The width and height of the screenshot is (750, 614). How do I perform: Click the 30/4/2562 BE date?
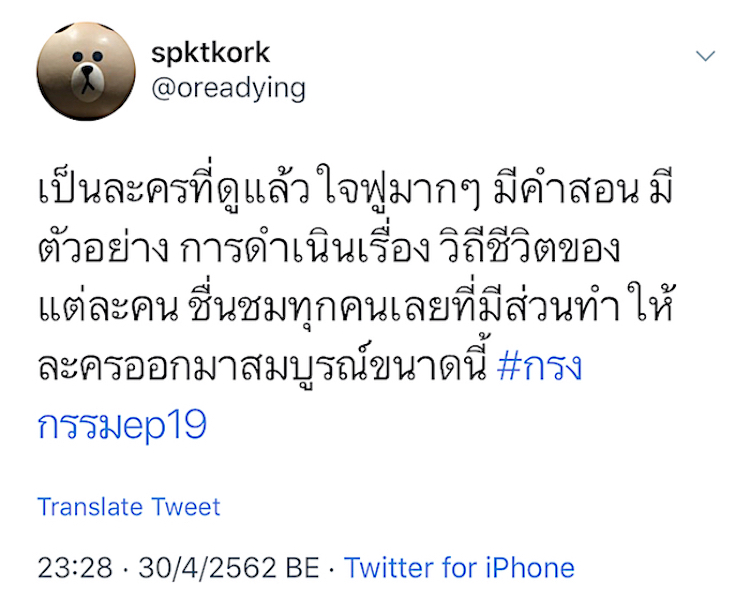(x=229, y=568)
